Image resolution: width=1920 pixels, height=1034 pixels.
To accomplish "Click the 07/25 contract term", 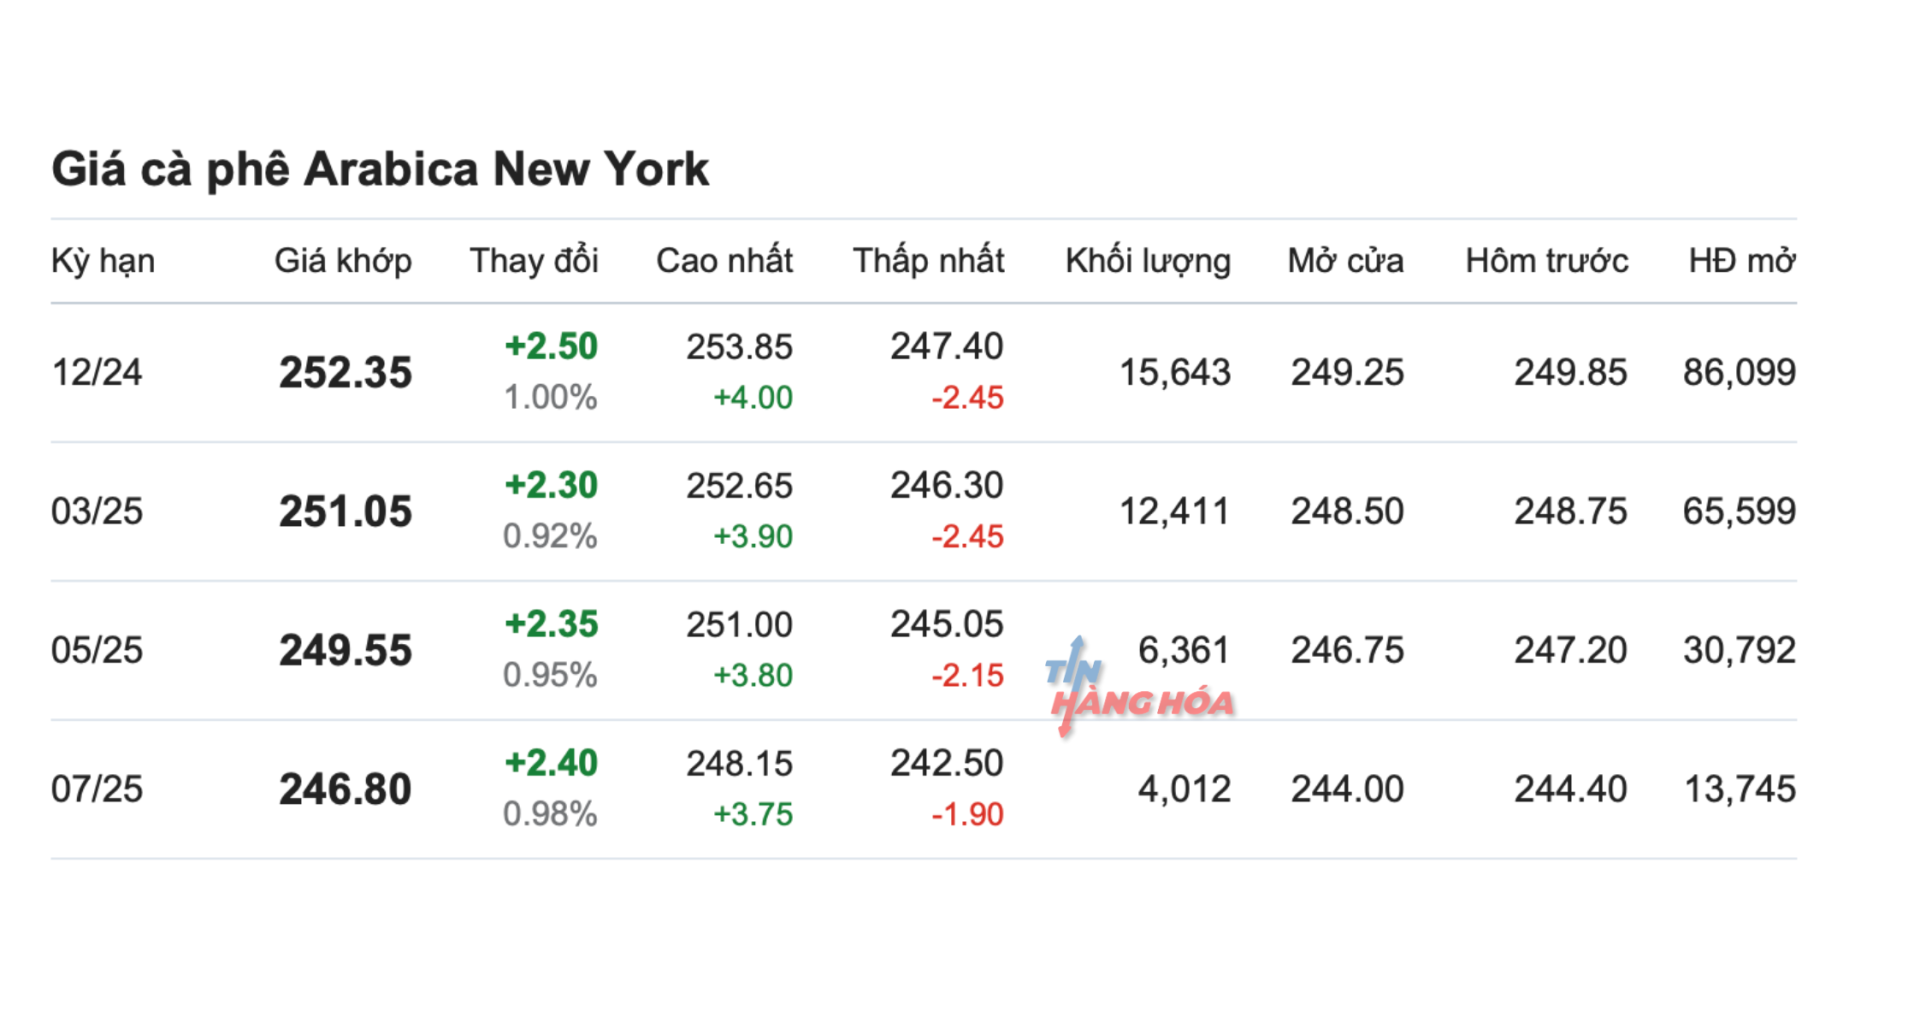I will pyautogui.click(x=97, y=790).
